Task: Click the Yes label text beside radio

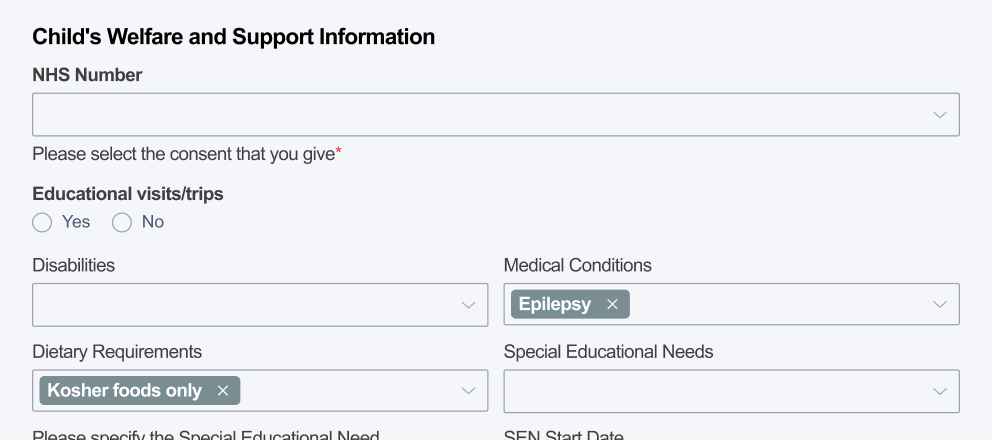Action: pyautogui.click(x=76, y=222)
